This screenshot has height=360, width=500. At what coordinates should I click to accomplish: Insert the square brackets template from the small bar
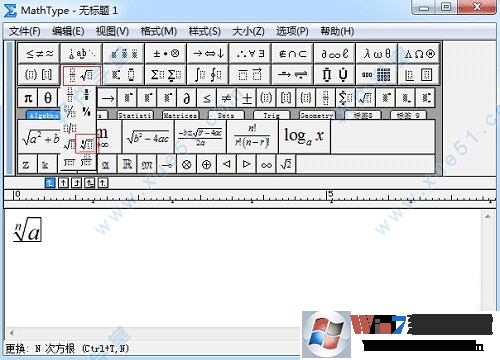(x=286, y=98)
